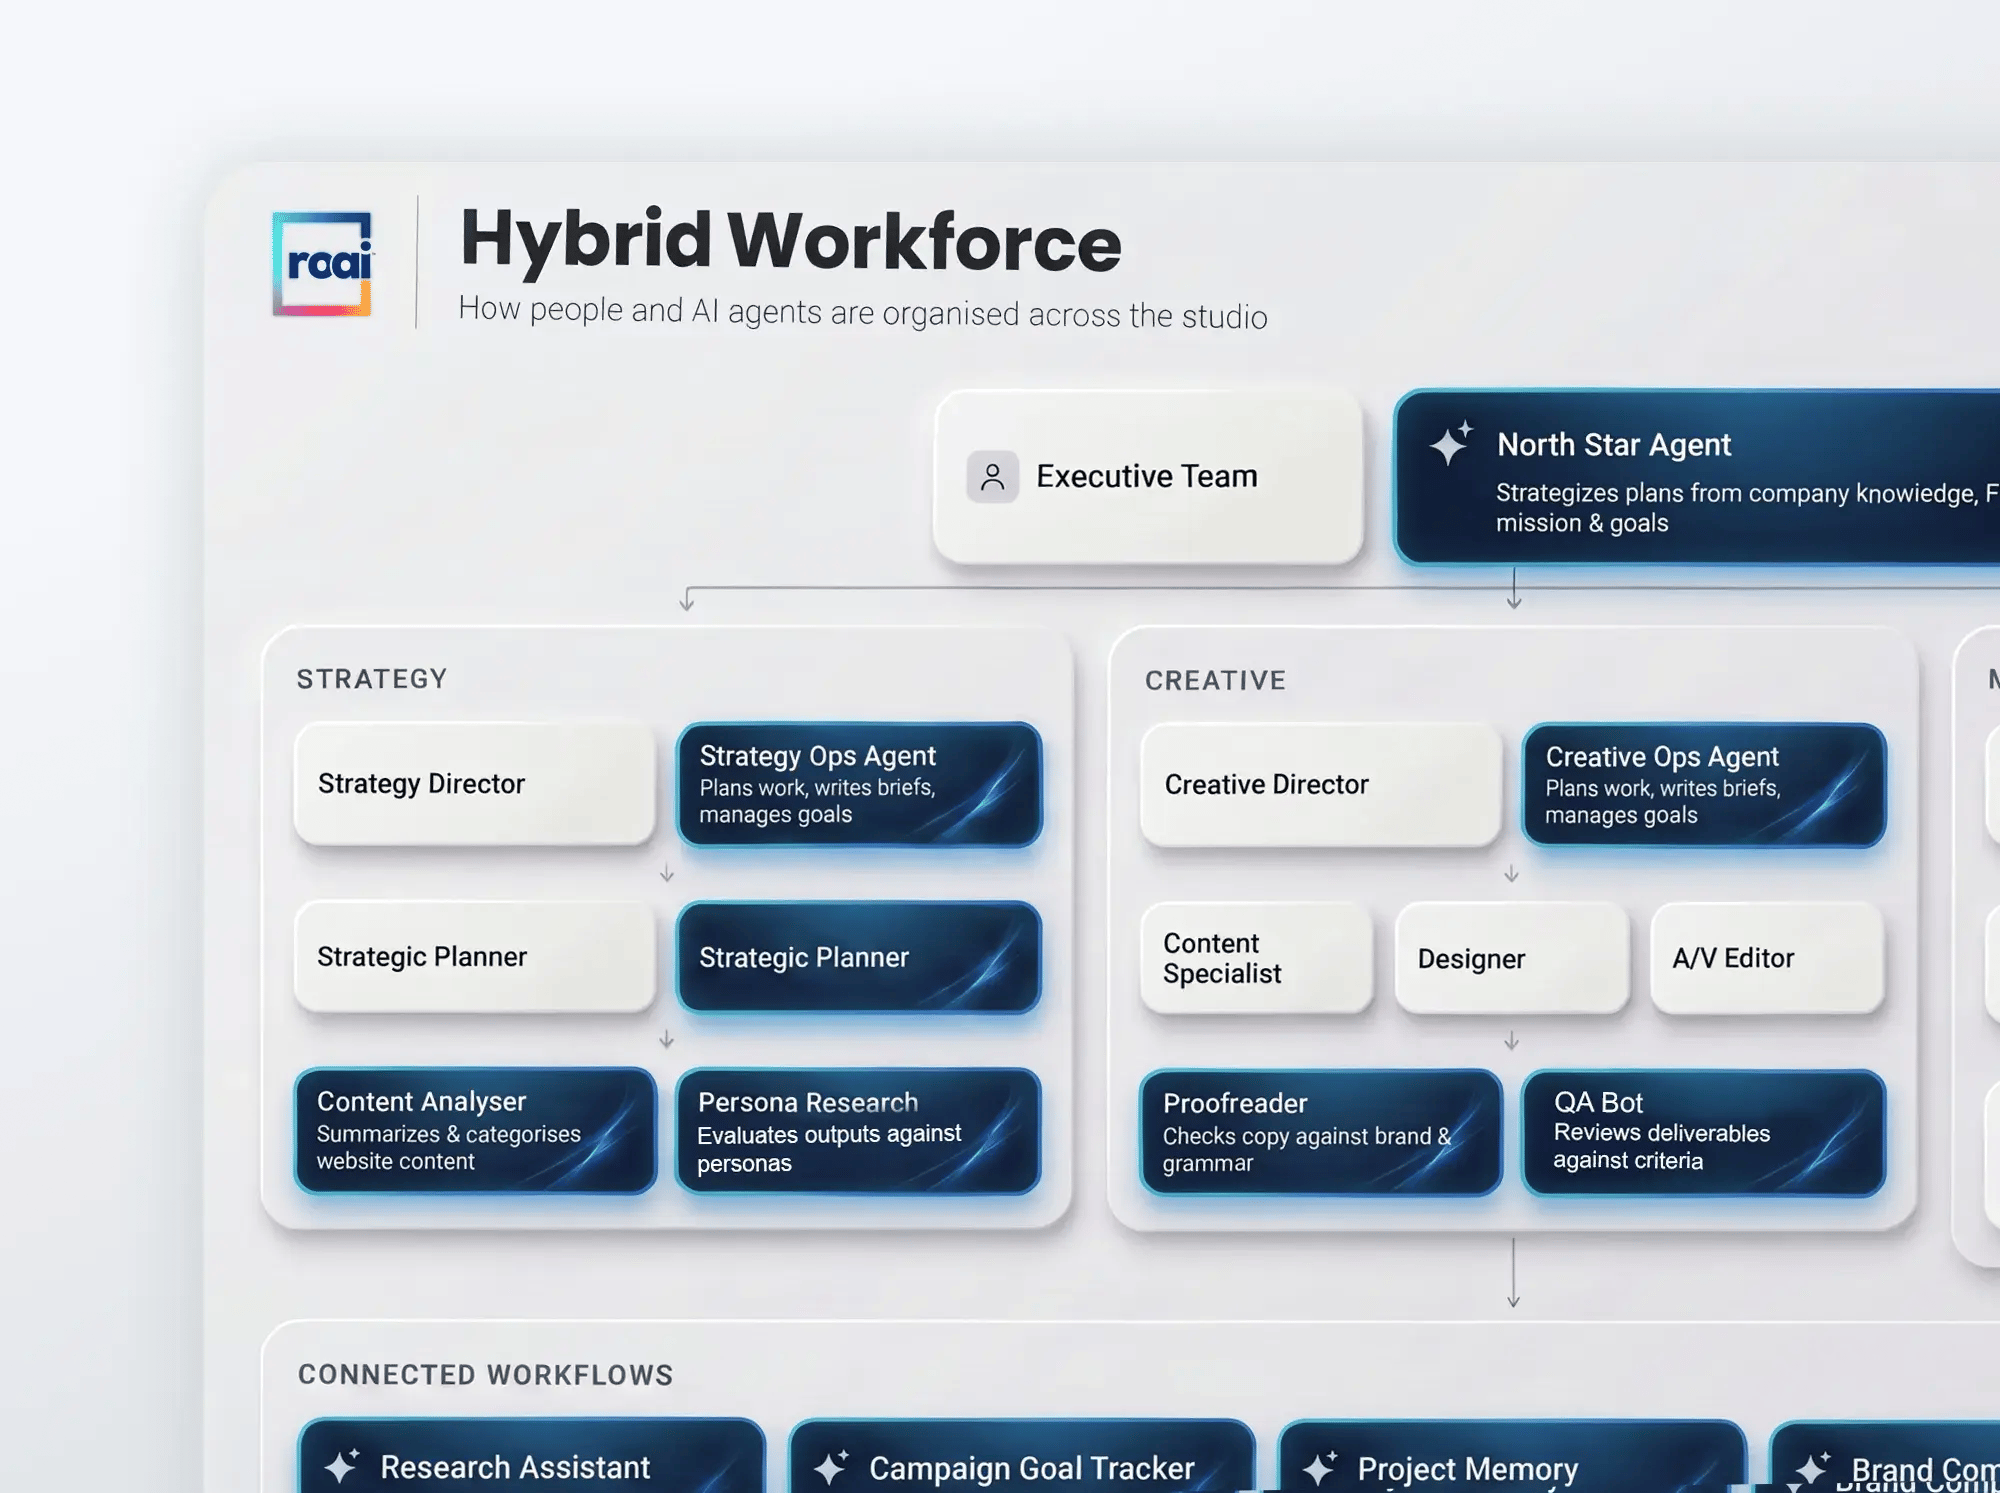Click the Executive Team person icon
Image resolution: width=2000 pixels, height=1493 pixels.
pyautogui.click(x=992, y=477)
